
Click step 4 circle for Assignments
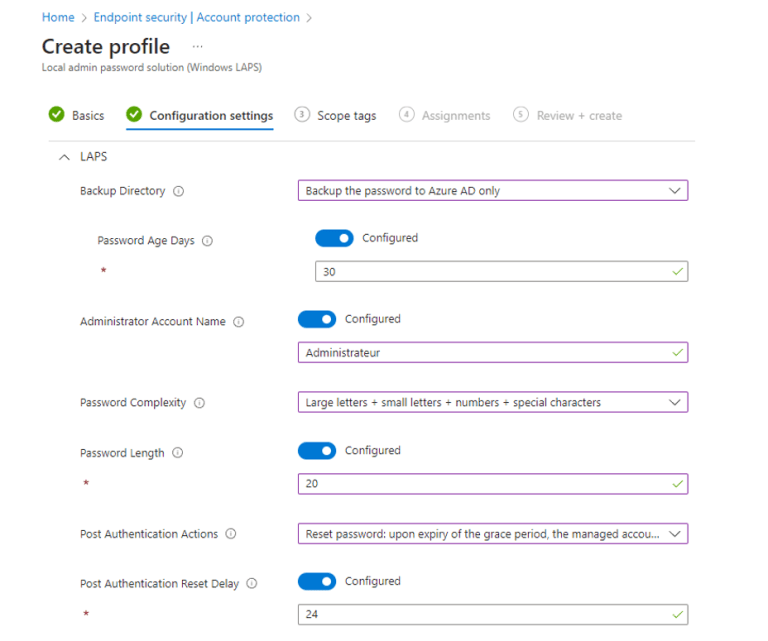pyautogui.click(x=407, y=115)
